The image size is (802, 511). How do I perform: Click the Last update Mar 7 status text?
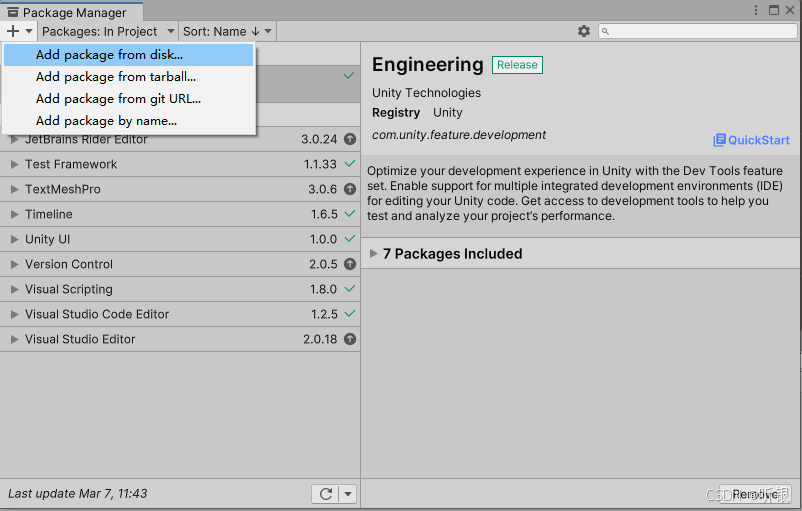click(78, 494)
